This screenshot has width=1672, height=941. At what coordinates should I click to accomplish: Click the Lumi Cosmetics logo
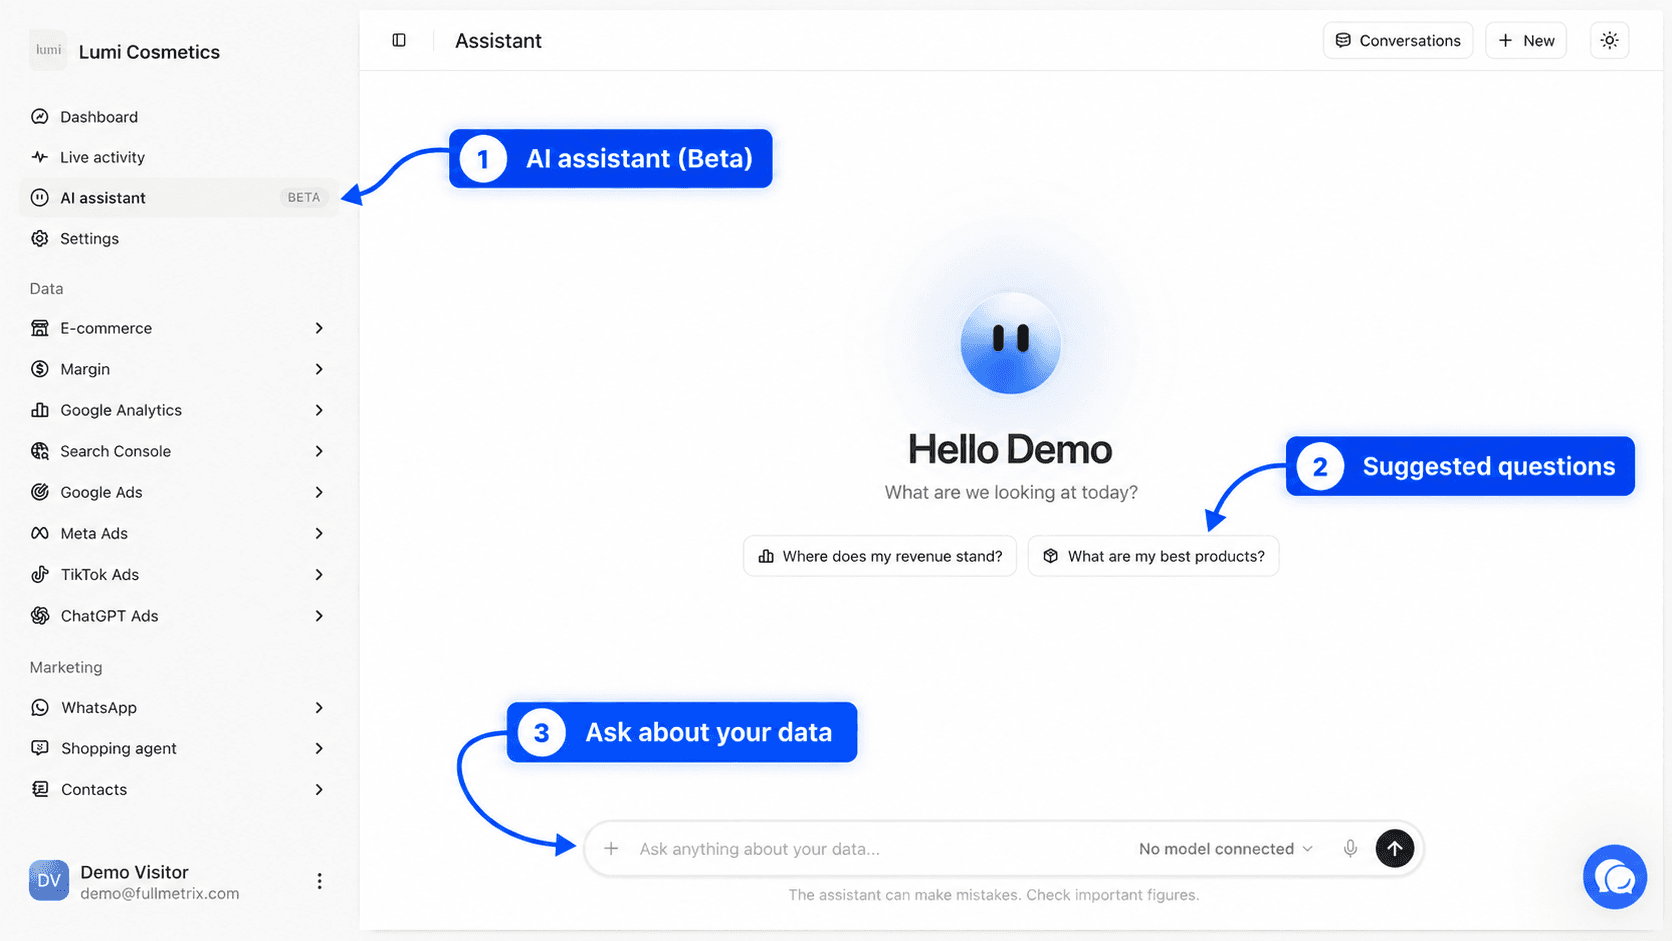click(x=48, y=50)
